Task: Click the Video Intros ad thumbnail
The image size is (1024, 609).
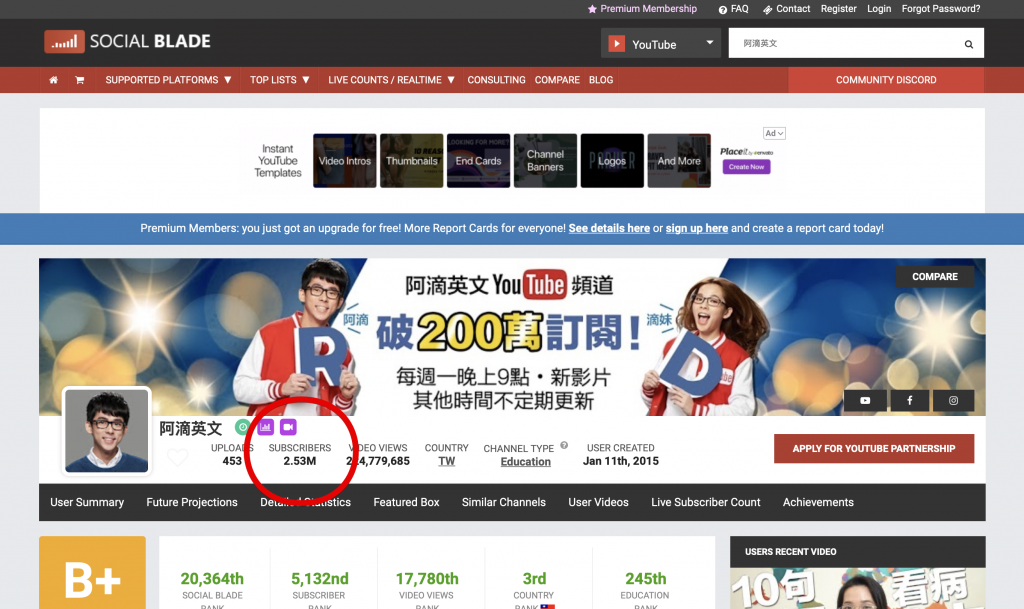Action: click(x=345, y=161)
